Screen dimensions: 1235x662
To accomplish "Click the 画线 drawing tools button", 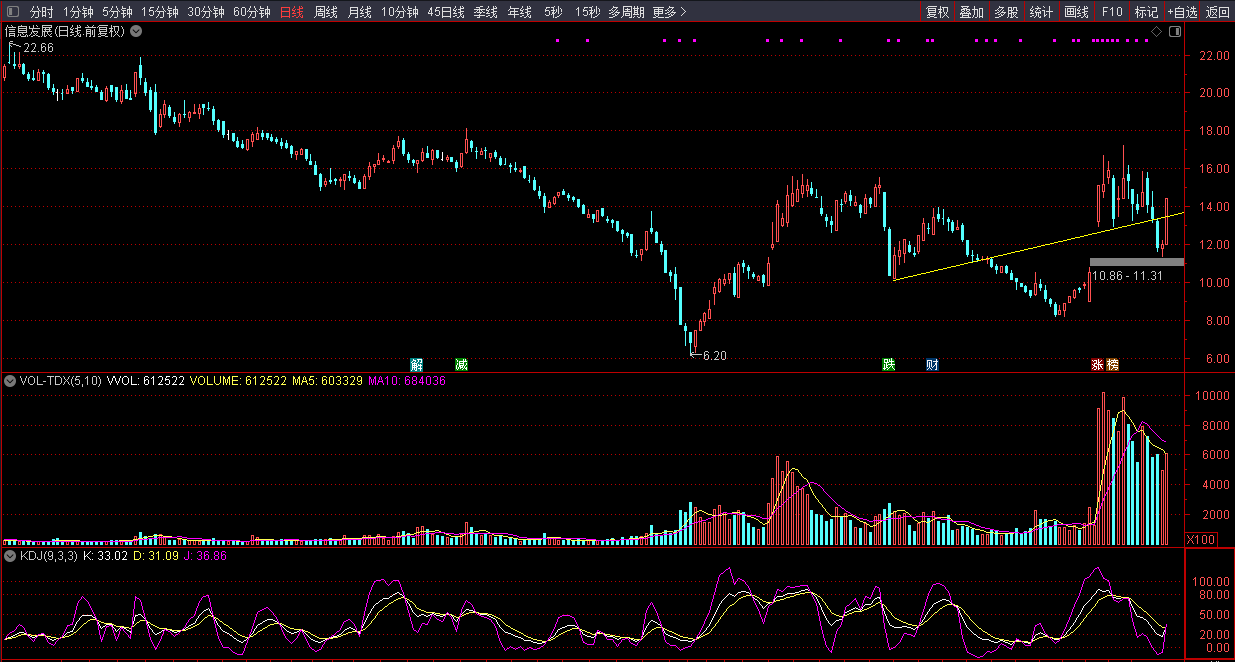I will 1076,12.
